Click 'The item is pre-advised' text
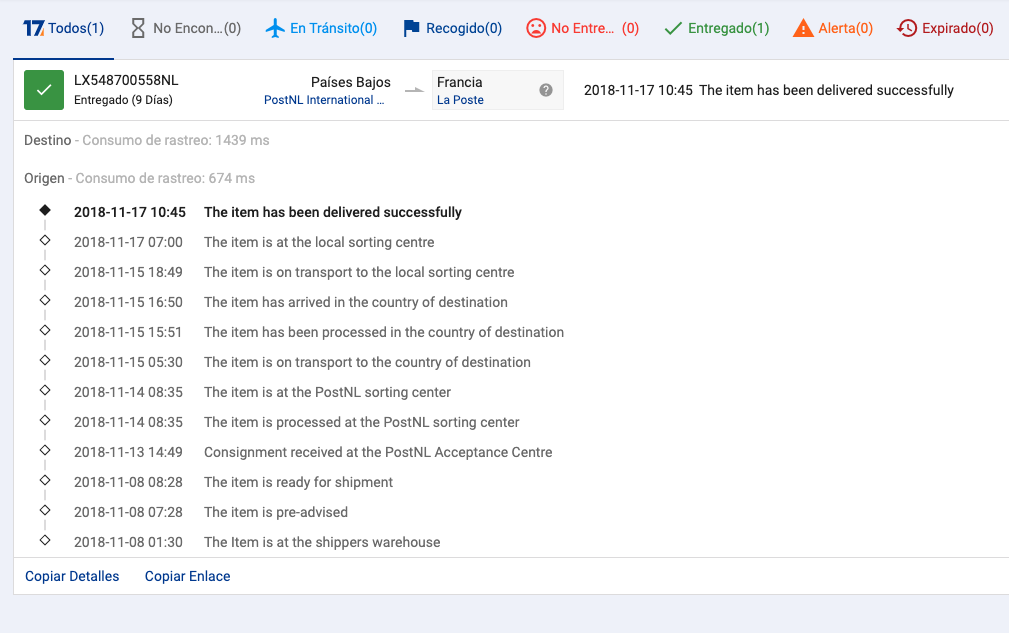 (x=276, y=513)
